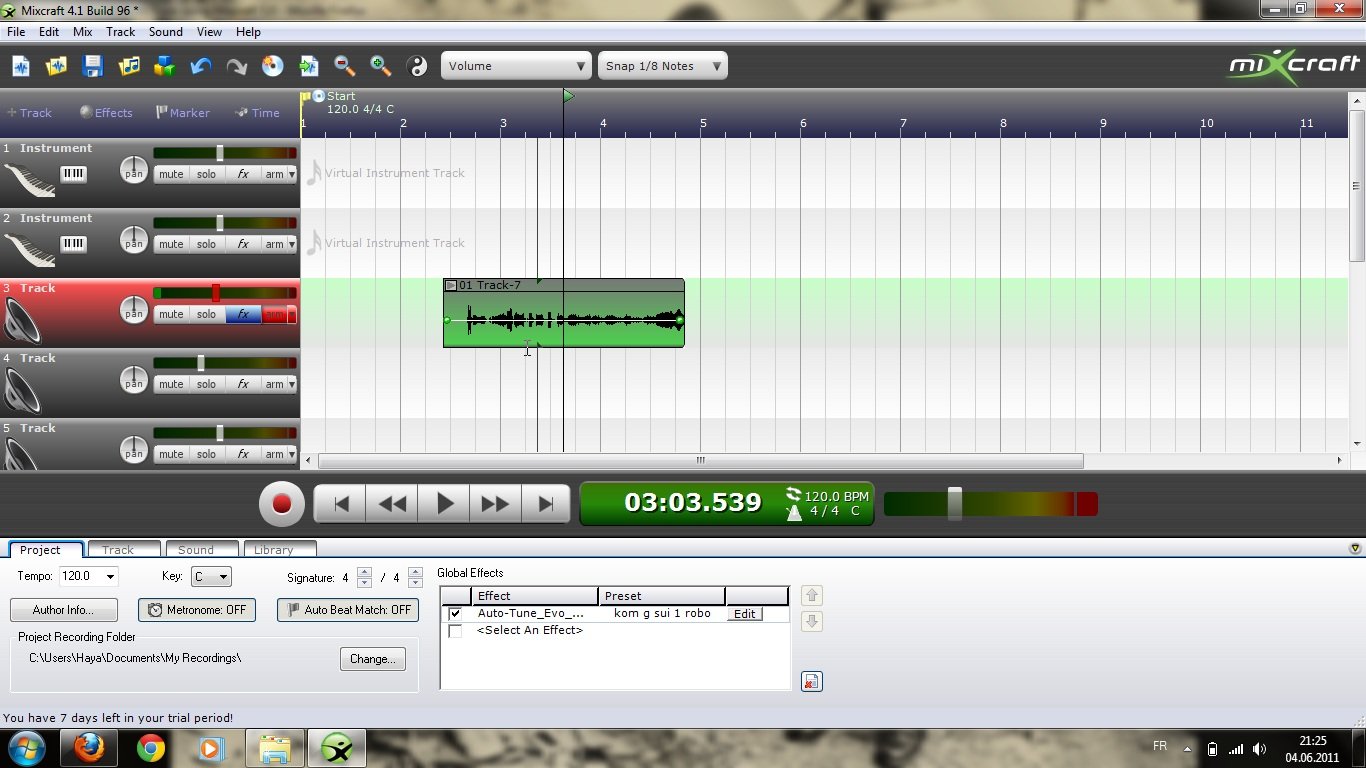Open the Key dropdown set to C
Screen dimensions: 1366x768
click(211, 577)
